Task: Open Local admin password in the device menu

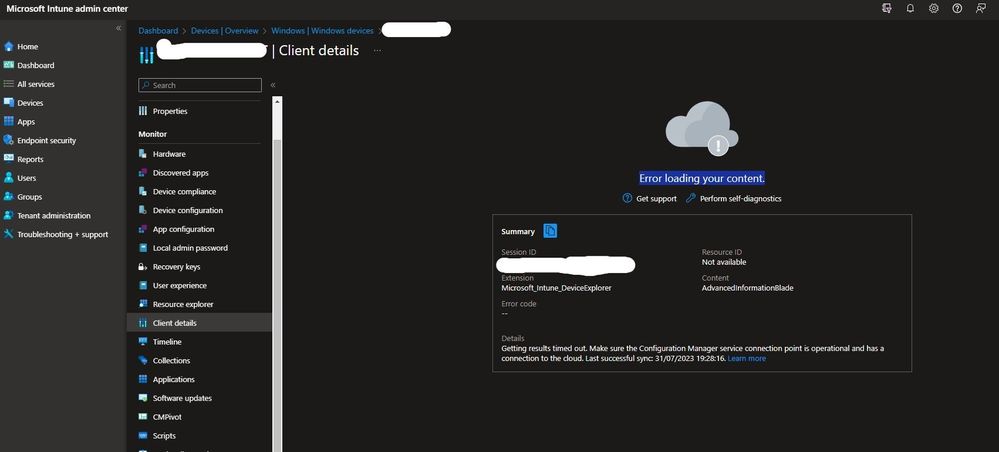Action: pyautogui.click(x=190, y=248)
